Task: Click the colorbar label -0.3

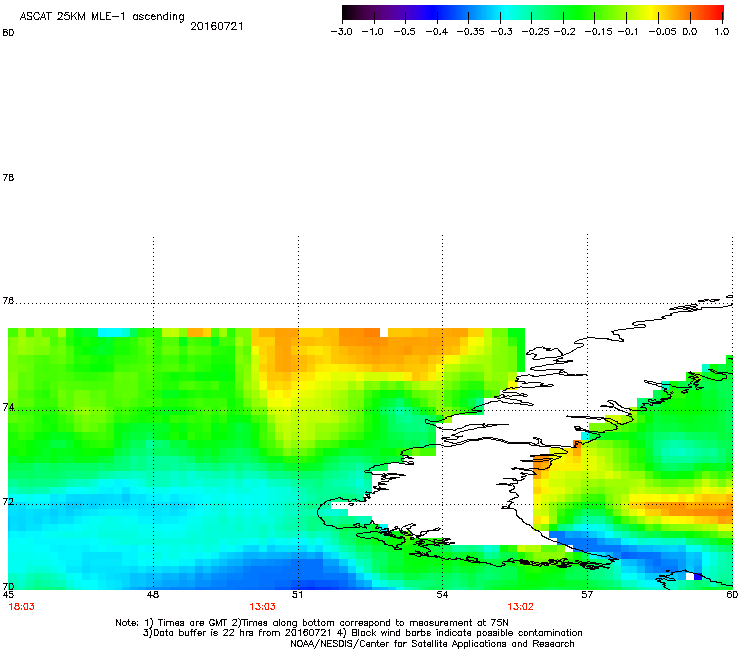Action: click(502, 32)
